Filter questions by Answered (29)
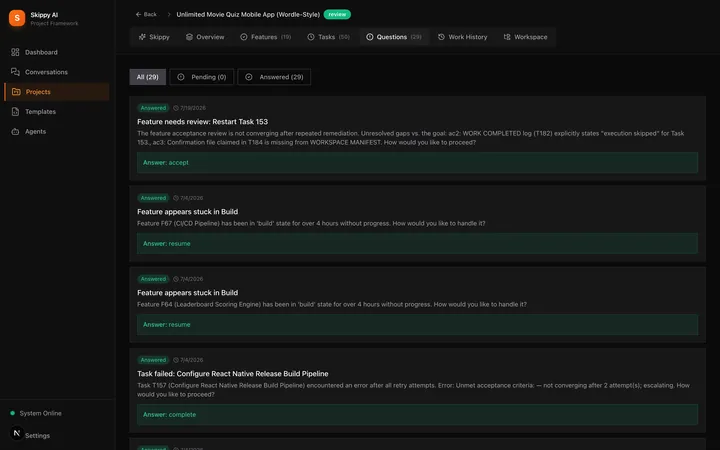720x450 pixels. (274, 77)
